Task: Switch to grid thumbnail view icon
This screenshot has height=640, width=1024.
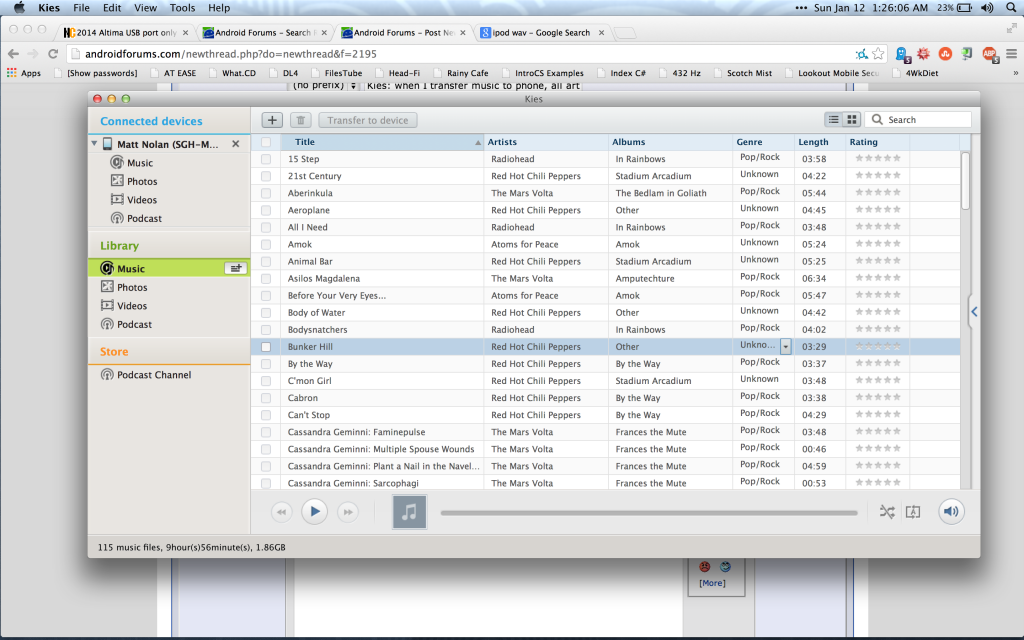Action: pos(852,120)
